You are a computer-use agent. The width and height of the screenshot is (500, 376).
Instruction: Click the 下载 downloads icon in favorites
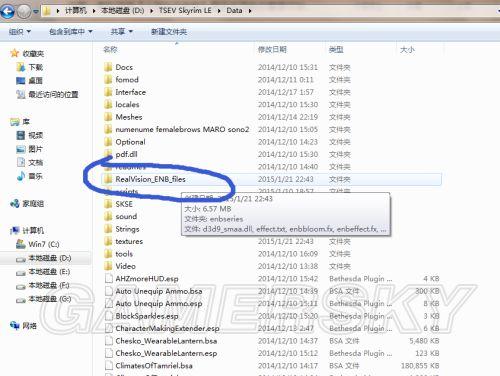(x=21, y=67)
